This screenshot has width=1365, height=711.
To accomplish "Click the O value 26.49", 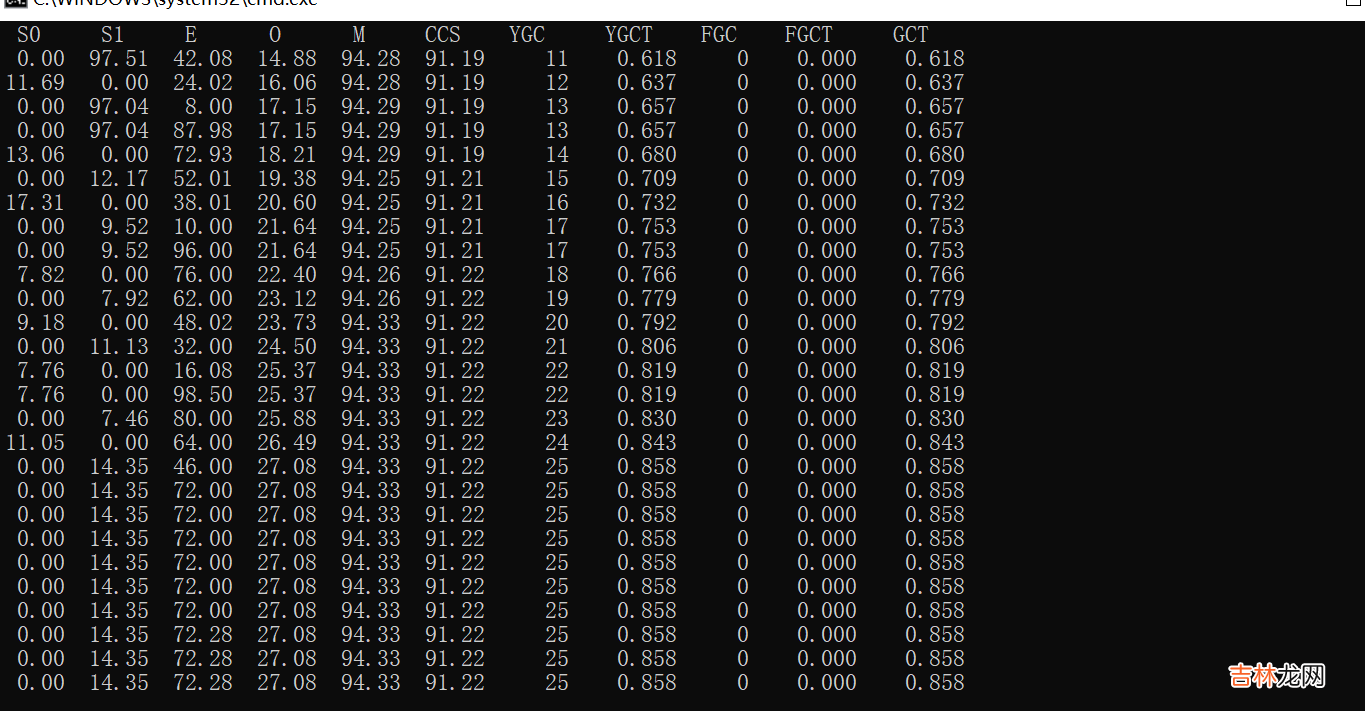I will (286, 443).
